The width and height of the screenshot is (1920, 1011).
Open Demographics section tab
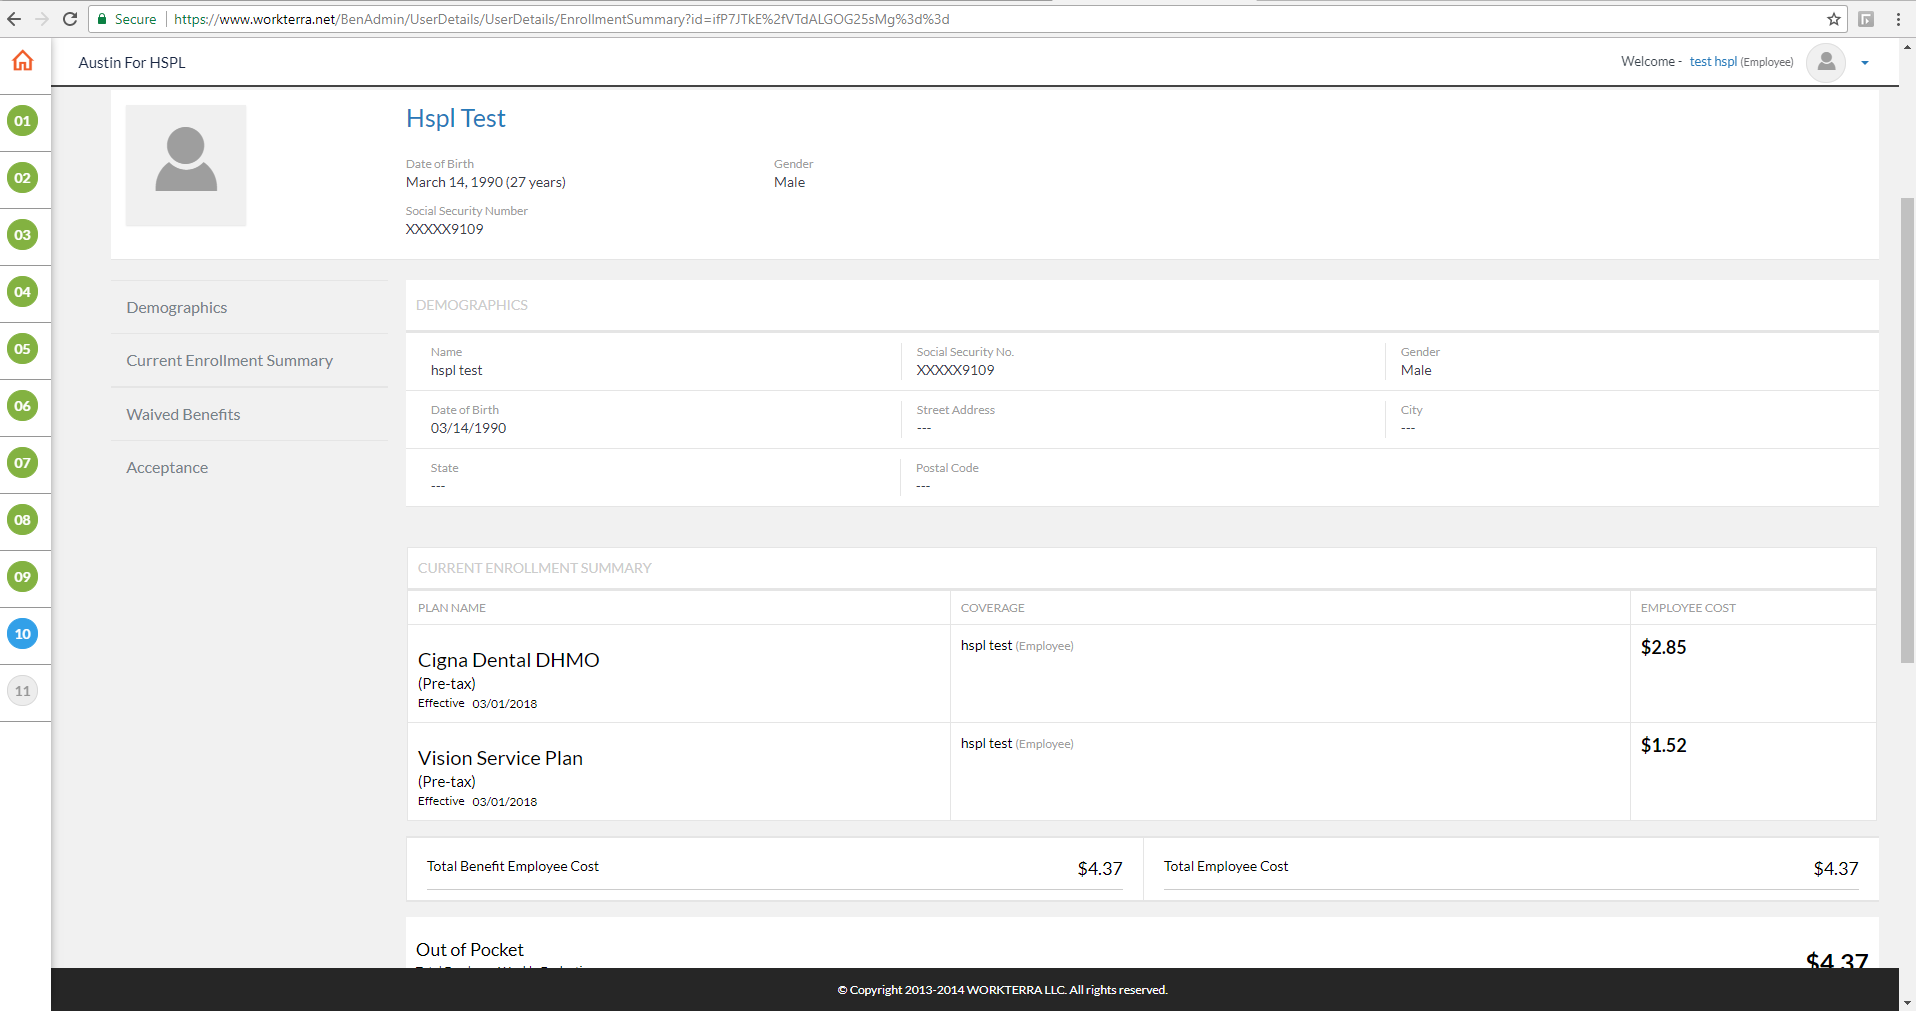pos(176,308)
